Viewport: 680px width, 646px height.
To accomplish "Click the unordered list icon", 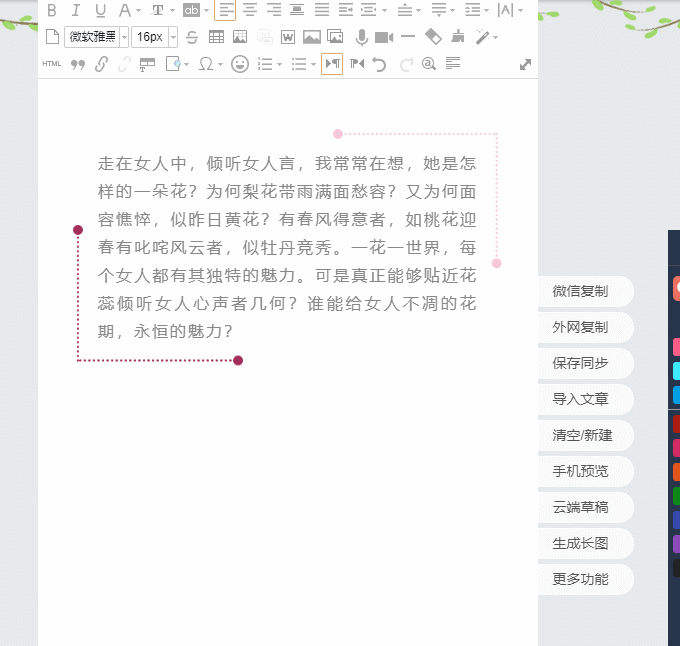I will click(x=299, y=64).
